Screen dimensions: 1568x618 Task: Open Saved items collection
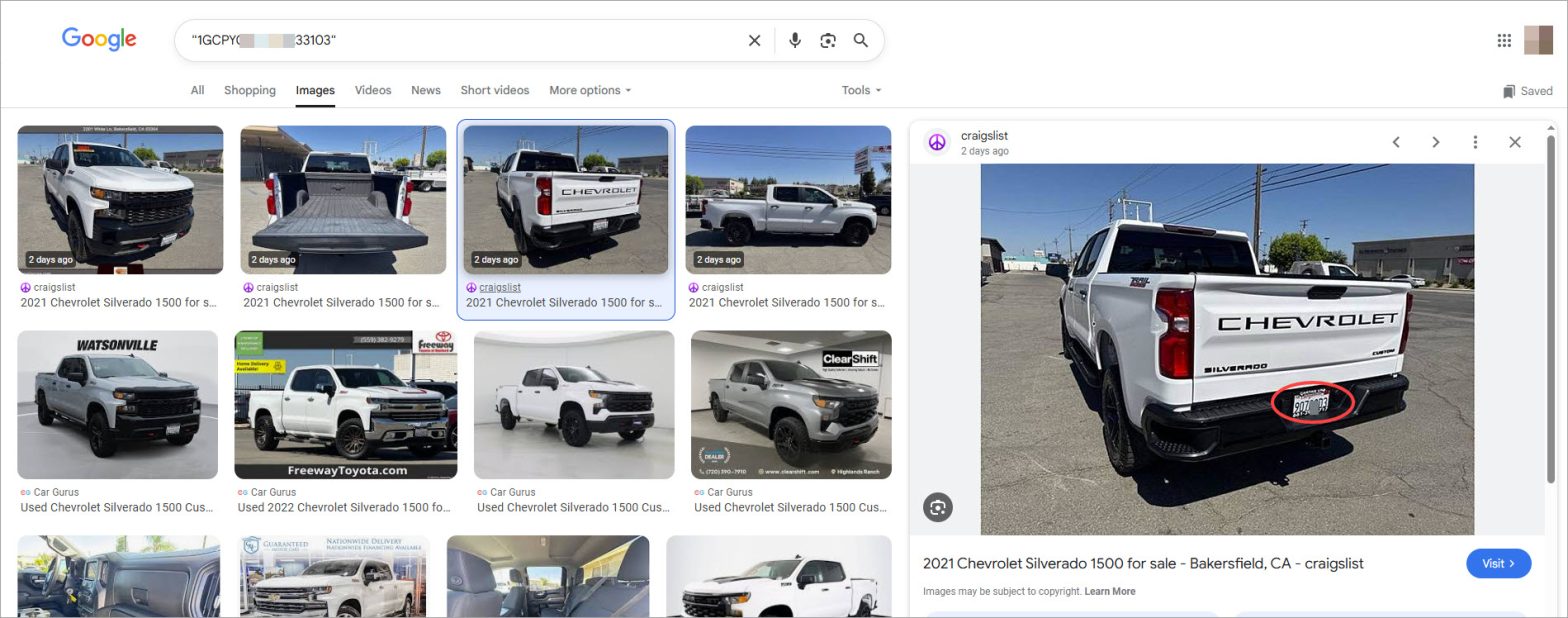(1527, 91)
